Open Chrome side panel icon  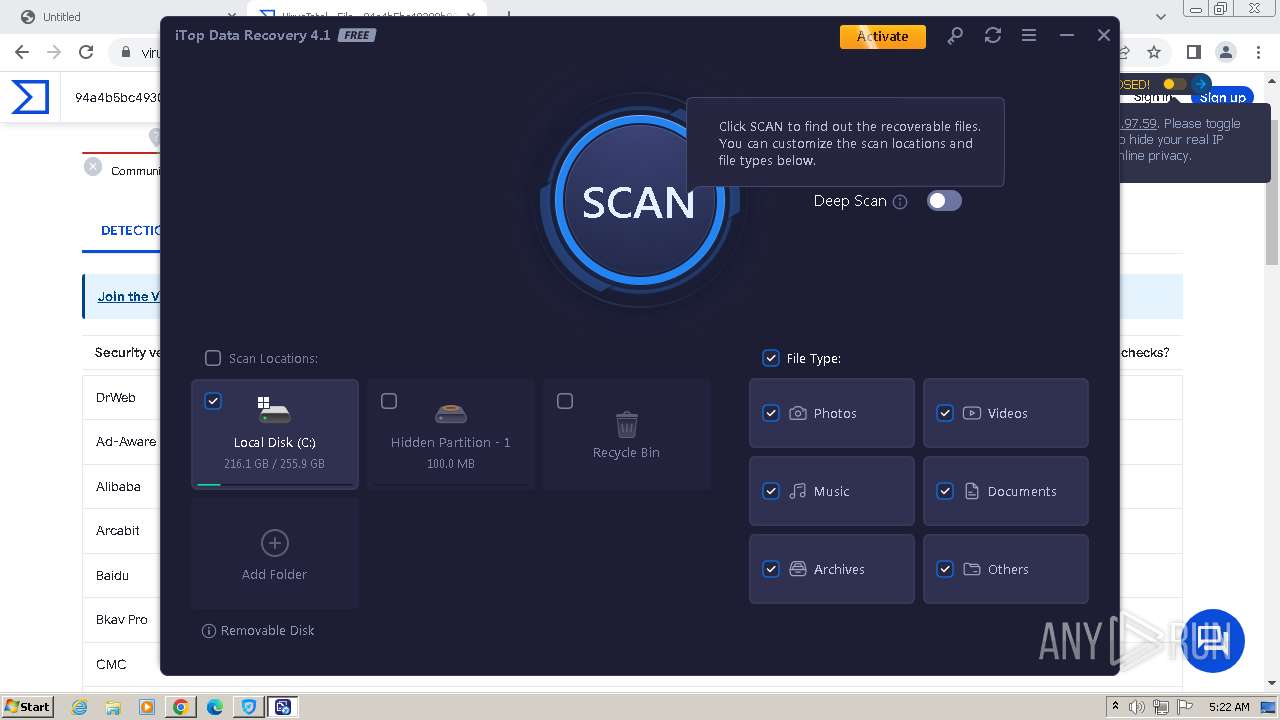tap(1193, 52)
